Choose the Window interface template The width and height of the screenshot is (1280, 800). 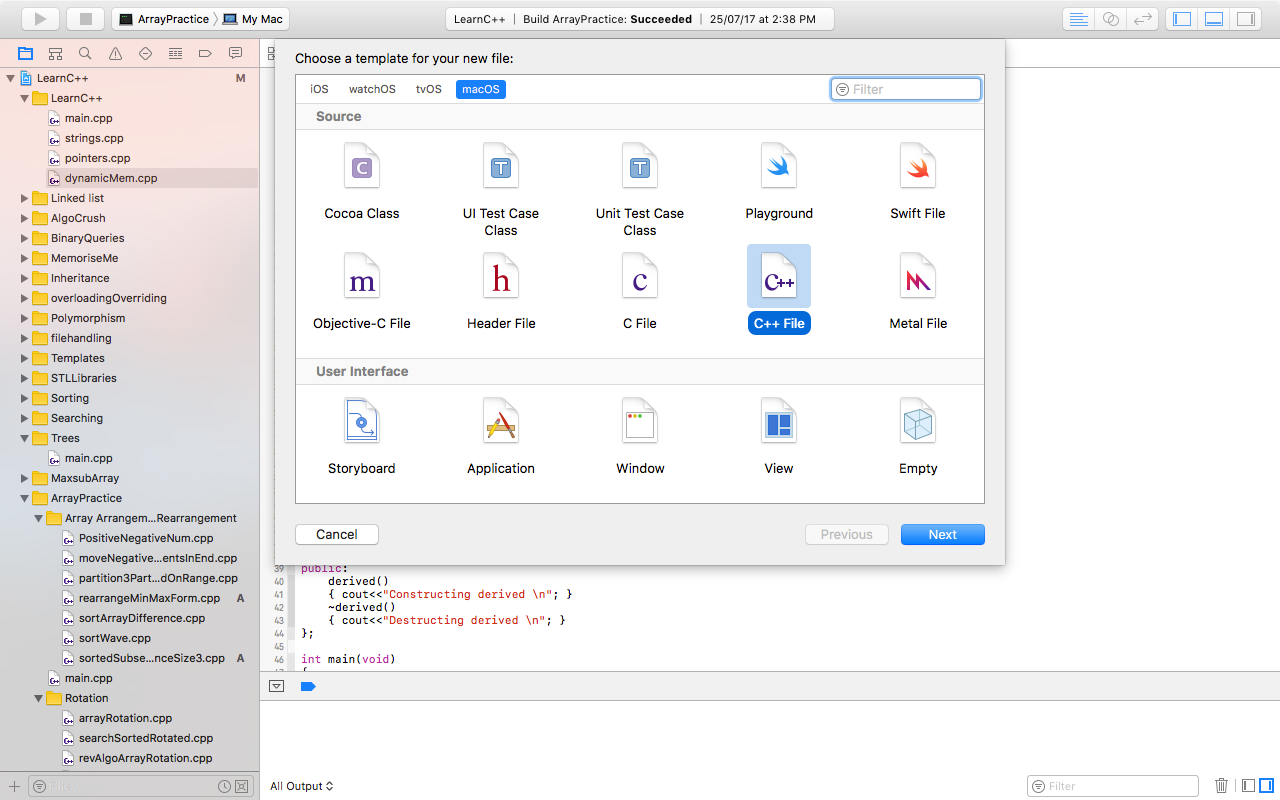tap(640, 436)
